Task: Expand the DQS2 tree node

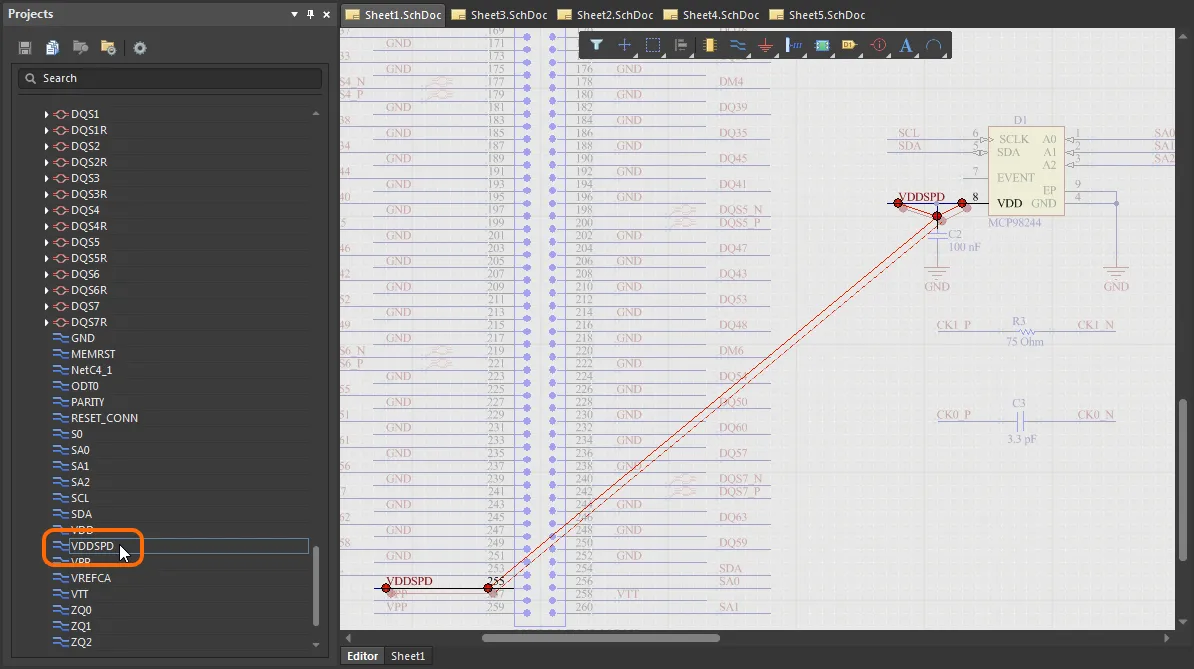Action: point(46,146)
